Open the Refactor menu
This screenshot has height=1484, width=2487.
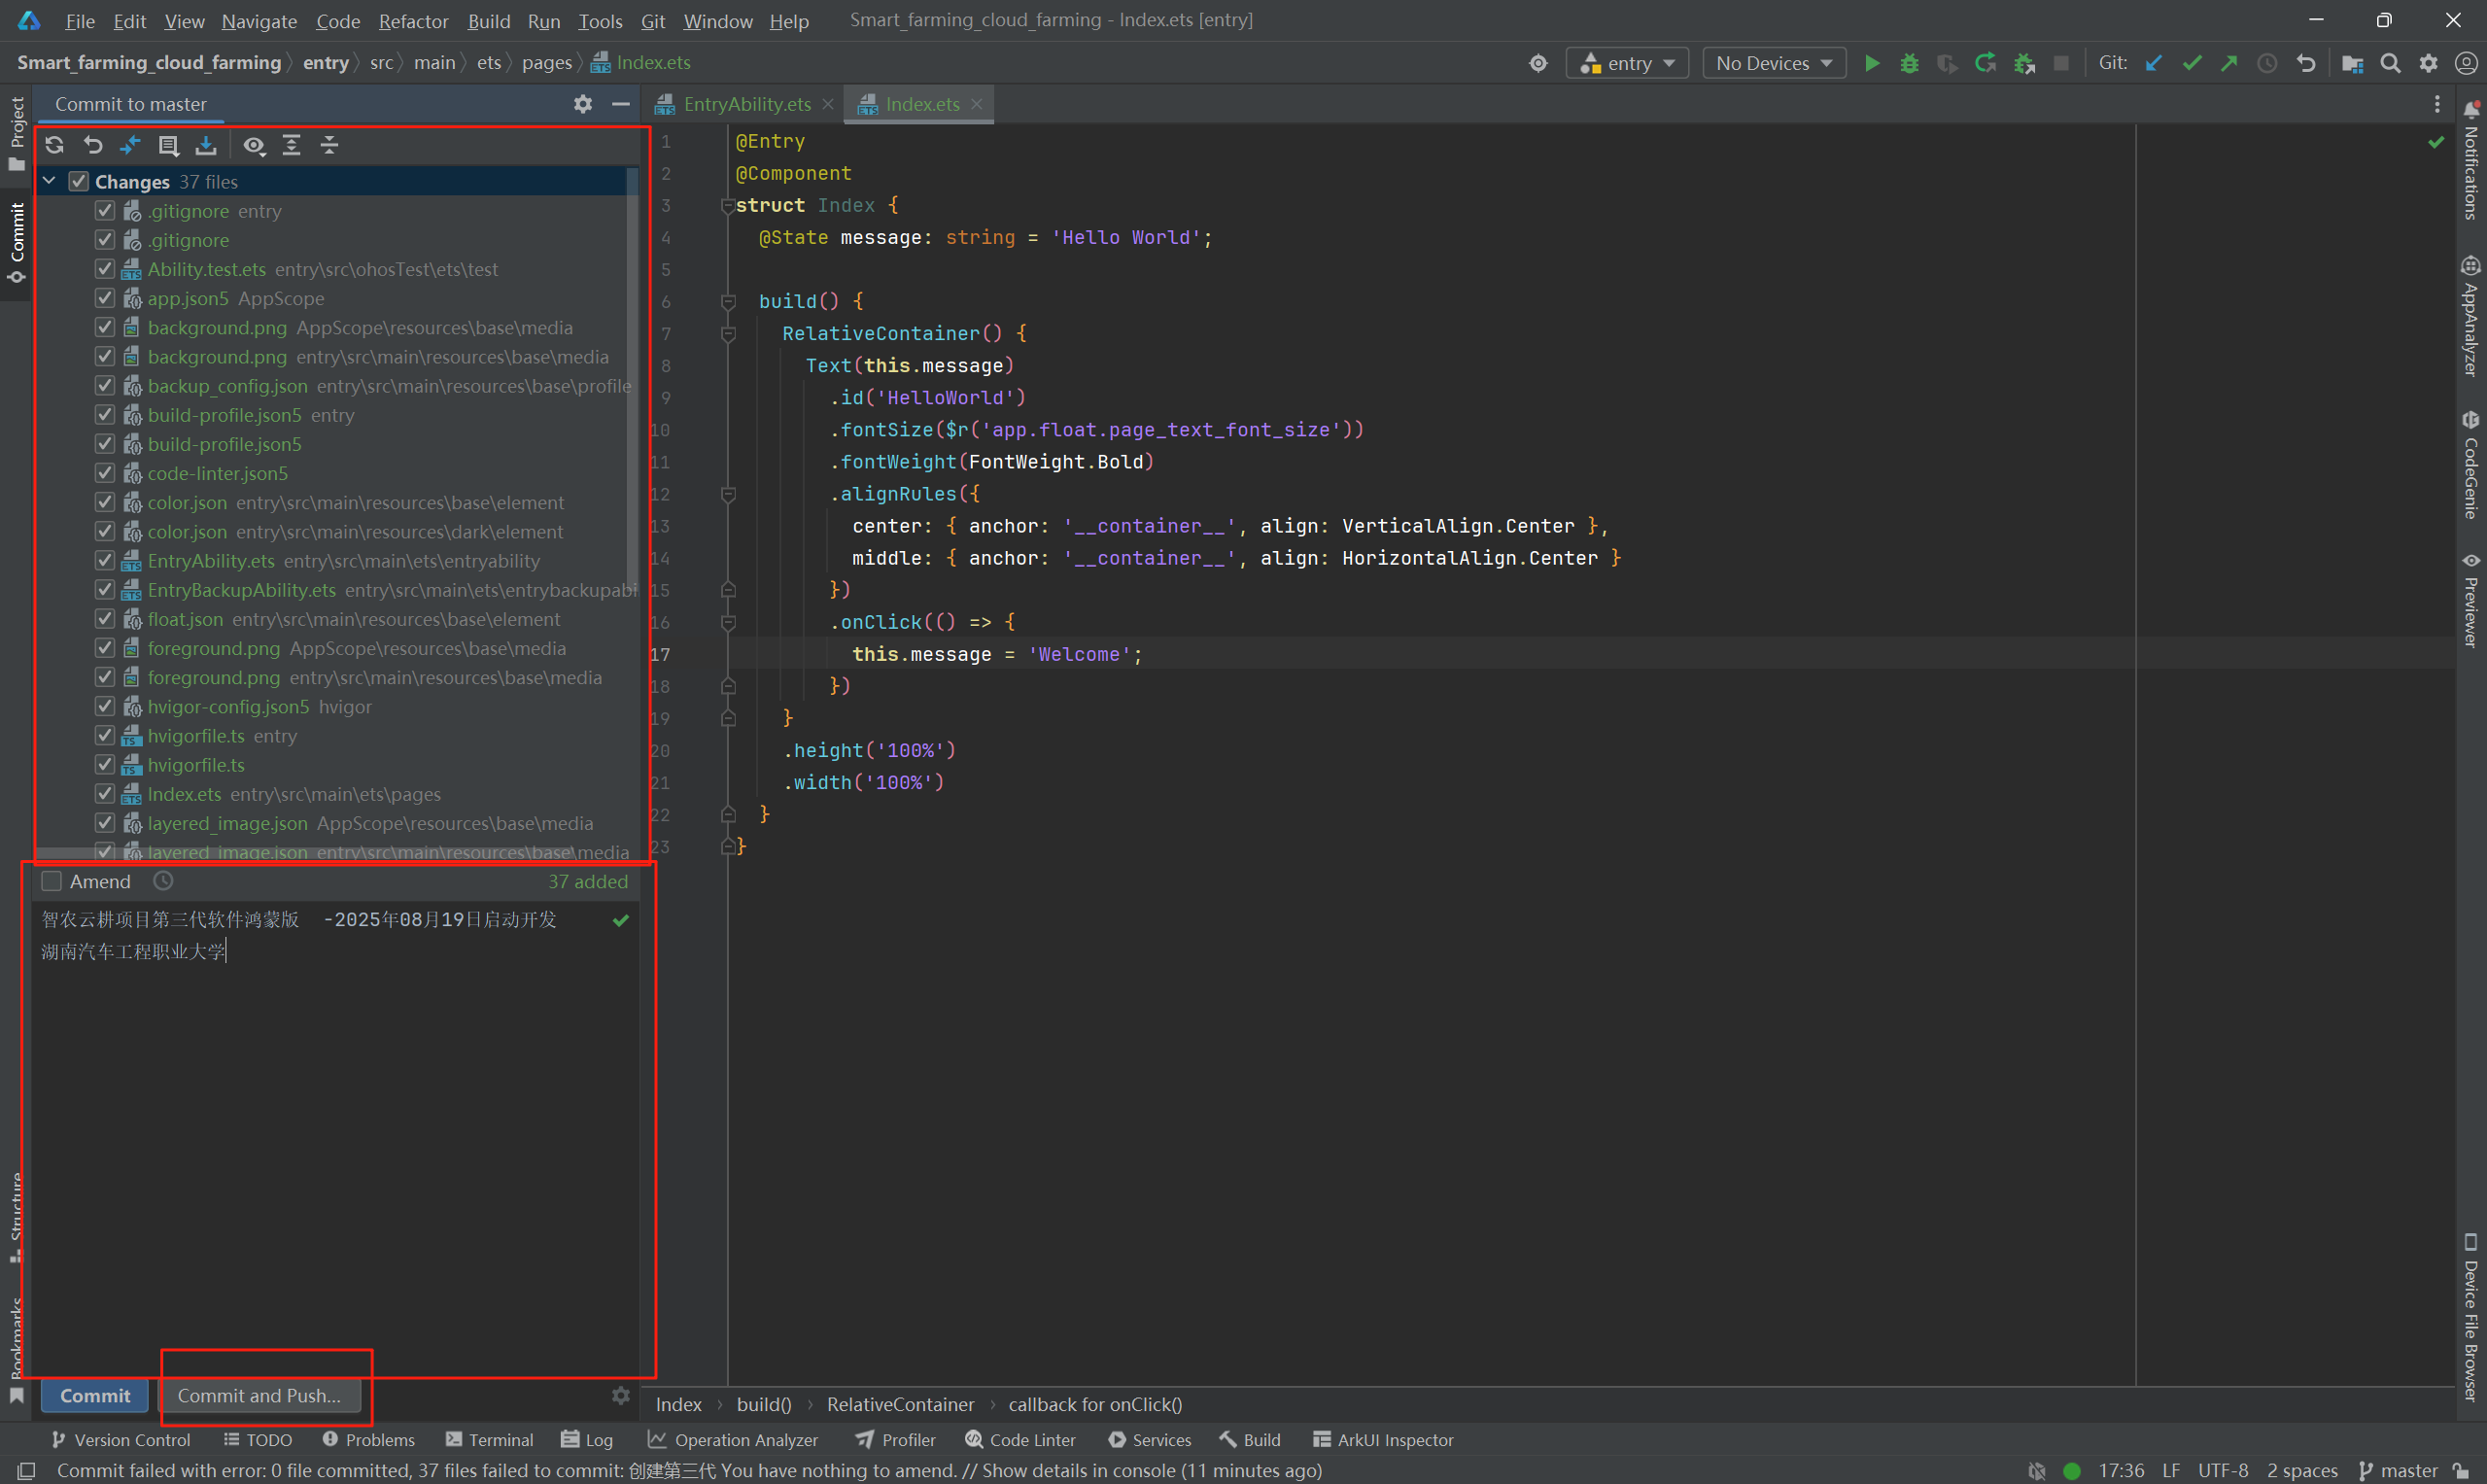[x=413, y=21]
